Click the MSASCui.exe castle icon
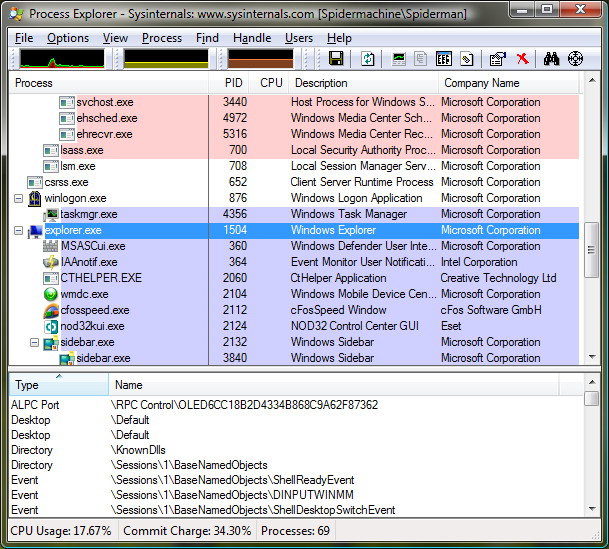This screenshot has height=549, width=609. click(50, 246)
